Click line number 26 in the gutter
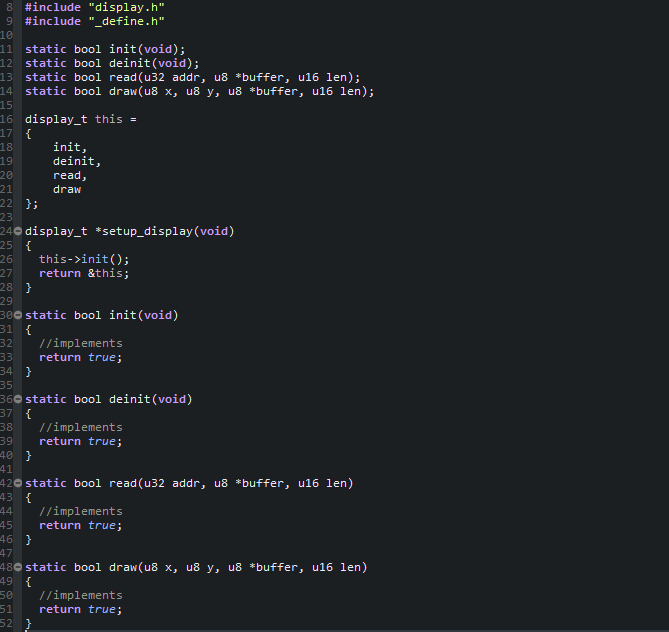669x632 pixels. 6,259
